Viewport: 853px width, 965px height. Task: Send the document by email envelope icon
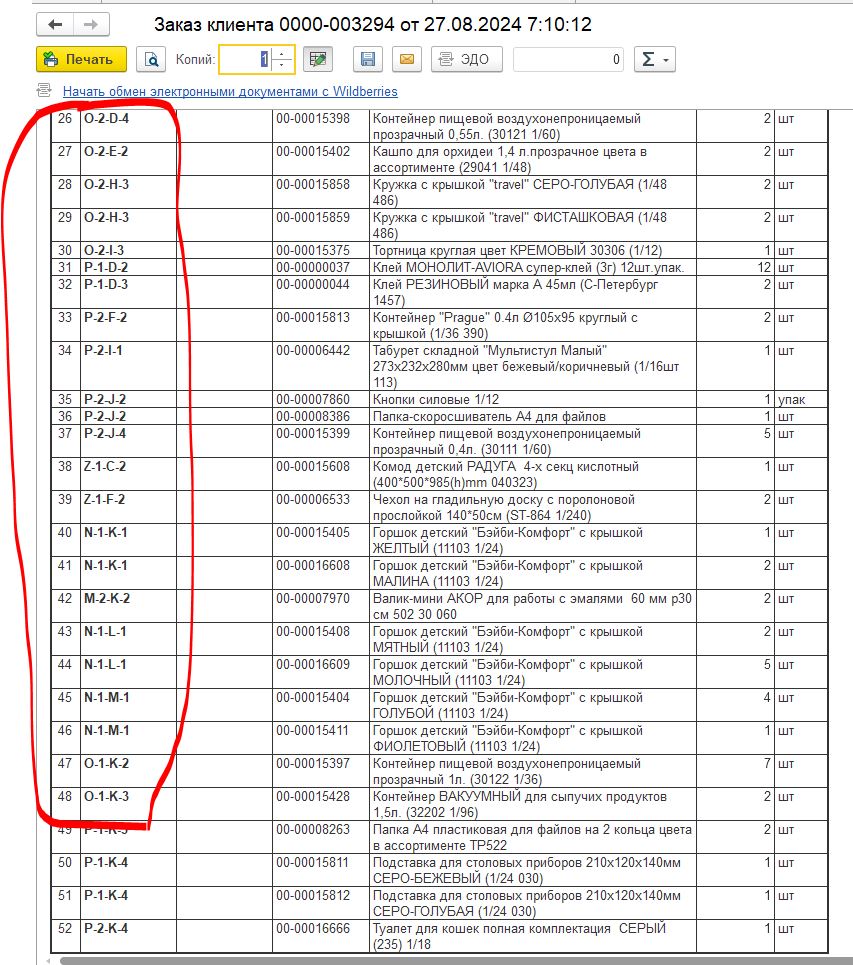point(406,60)
